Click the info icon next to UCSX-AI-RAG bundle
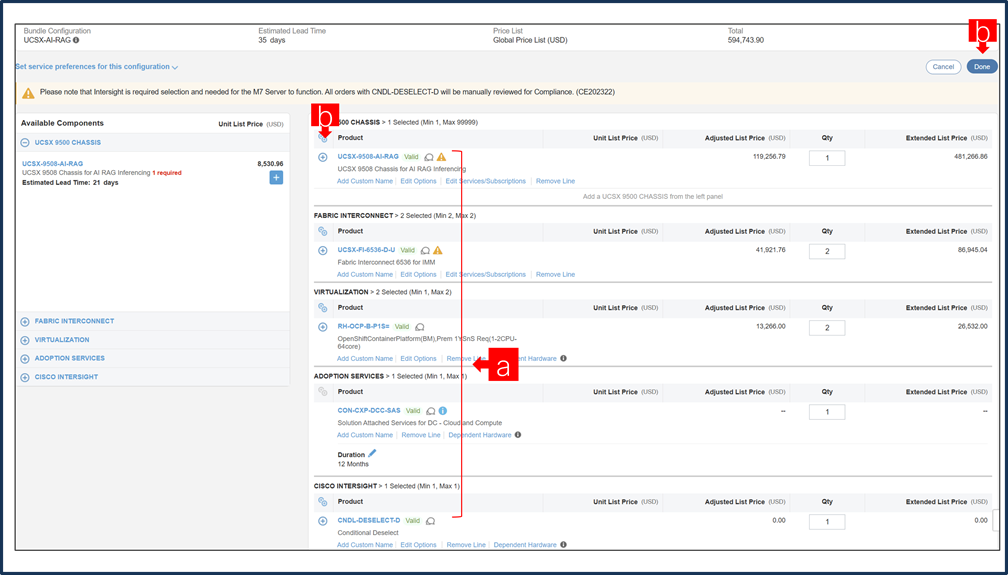Viewport: 1008px width, 575px height. pyautogui.click(x=76, y=40)
